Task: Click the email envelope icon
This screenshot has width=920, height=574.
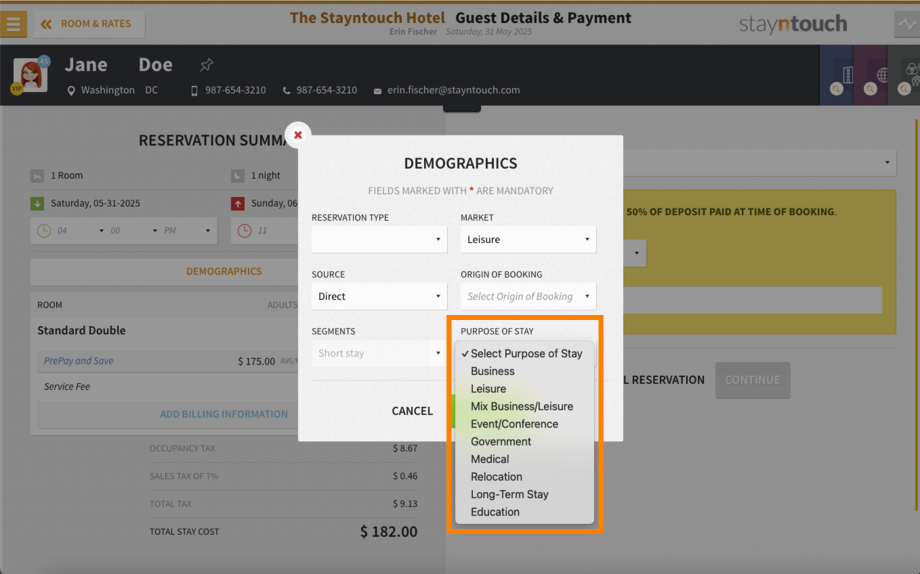Action: 377,91
